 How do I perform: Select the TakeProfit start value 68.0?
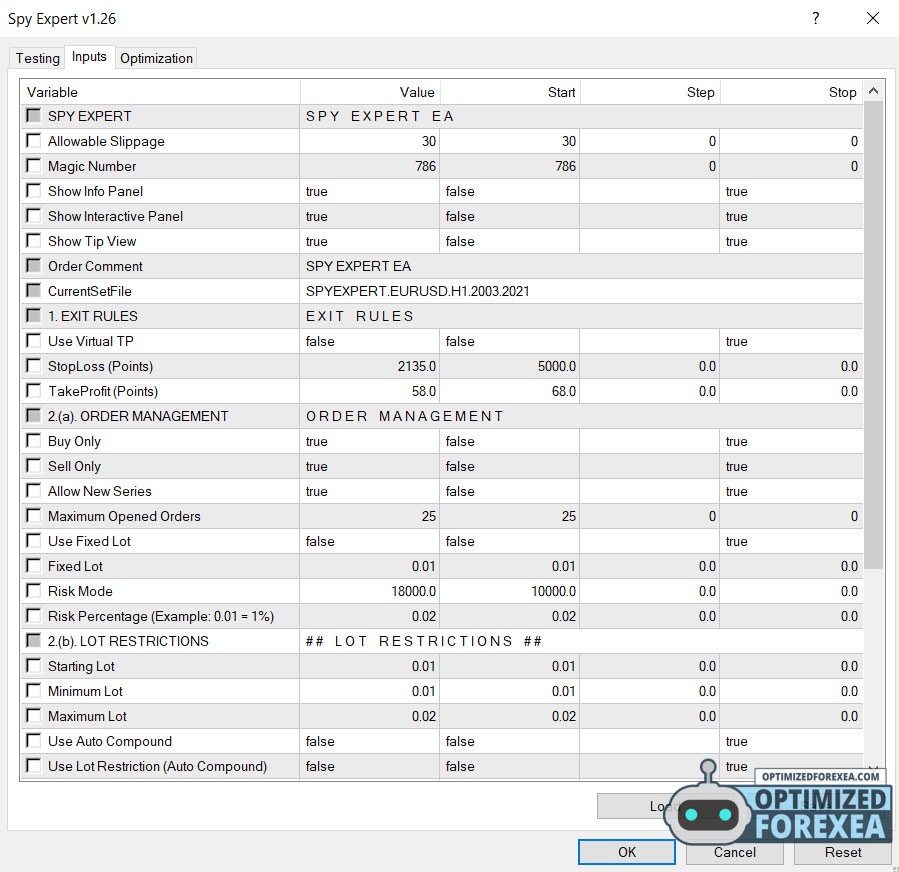point(510,391)
